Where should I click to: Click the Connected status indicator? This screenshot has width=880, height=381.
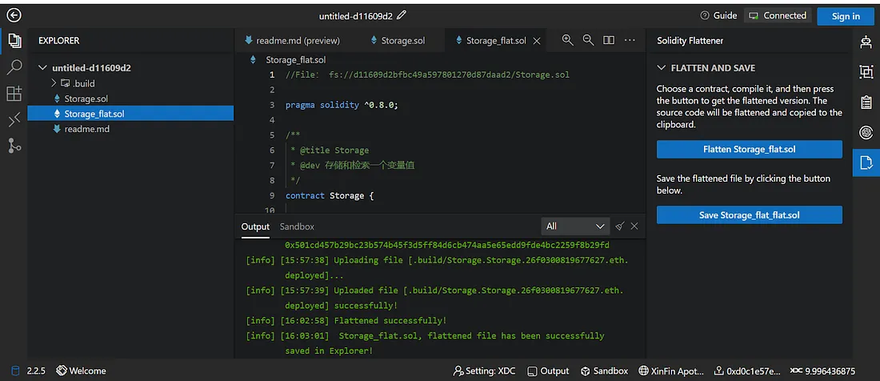(x=778, y=16)
